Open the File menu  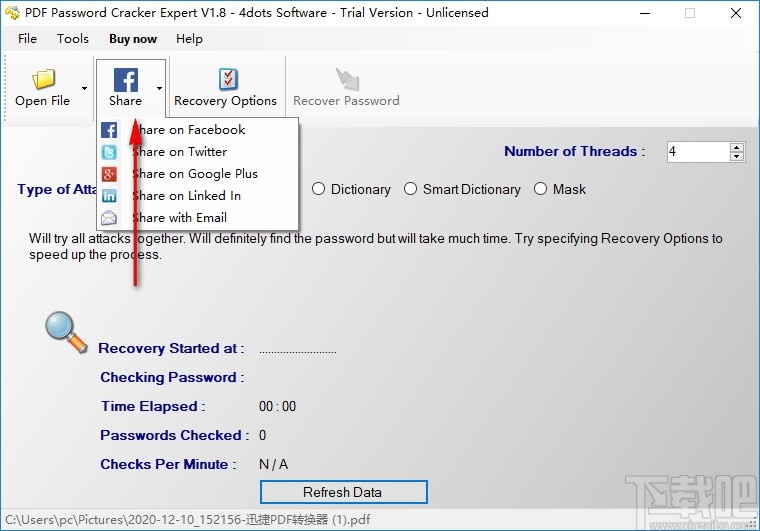27,39
